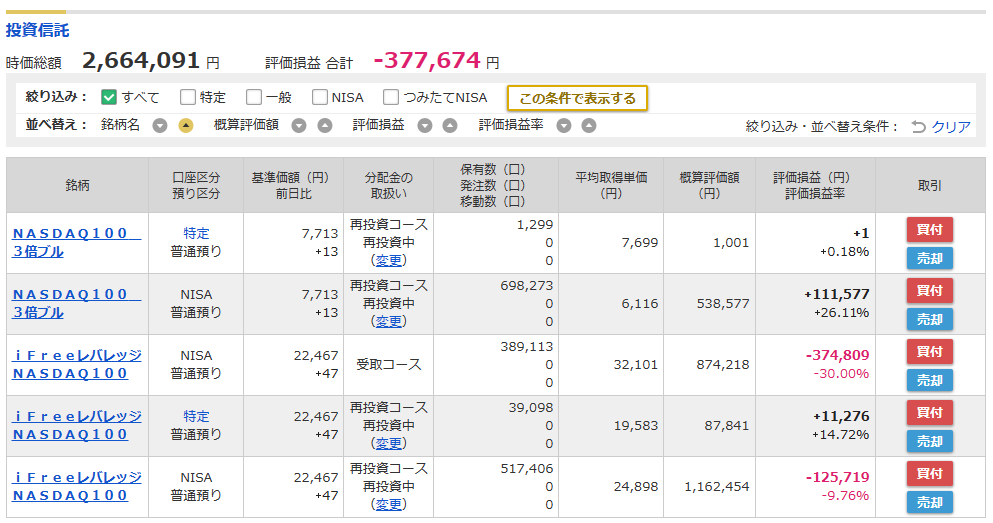Sort 銘柄名 in descending order
This screenshot has height=523, width=993.
pos(160,125)
